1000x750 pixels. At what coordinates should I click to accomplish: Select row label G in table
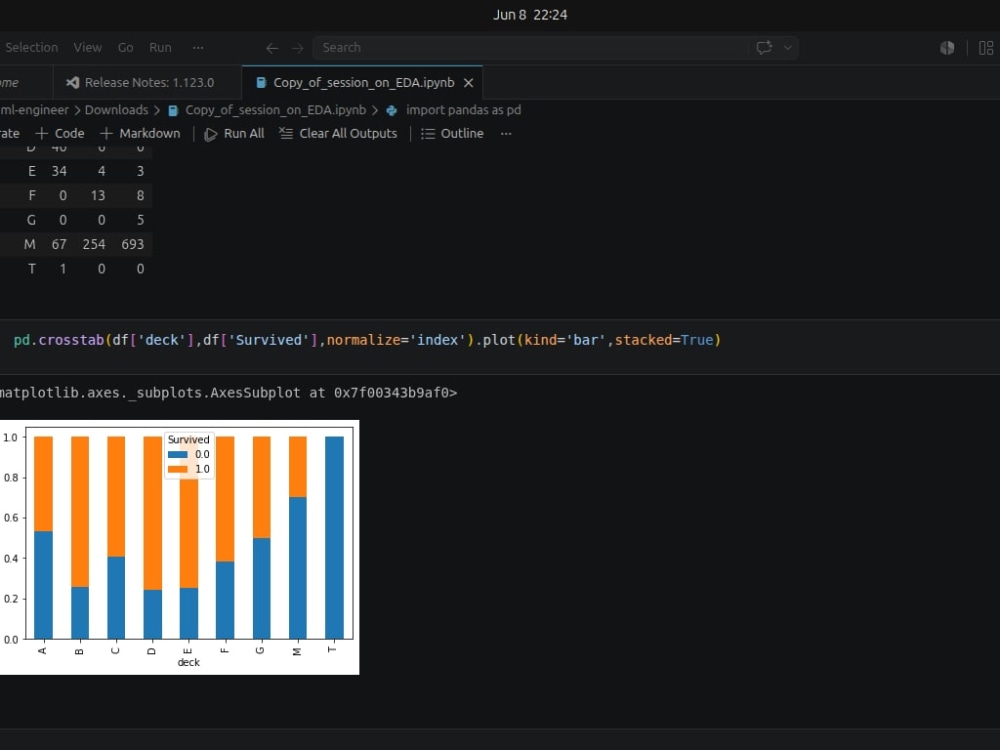(31, 220)
